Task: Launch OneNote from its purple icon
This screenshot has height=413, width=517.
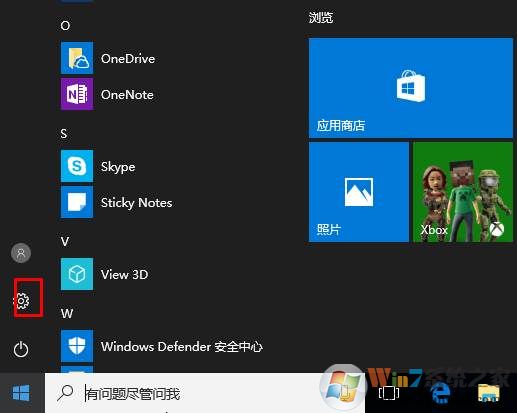Action: pyautogui.click(x=77, y=94)
